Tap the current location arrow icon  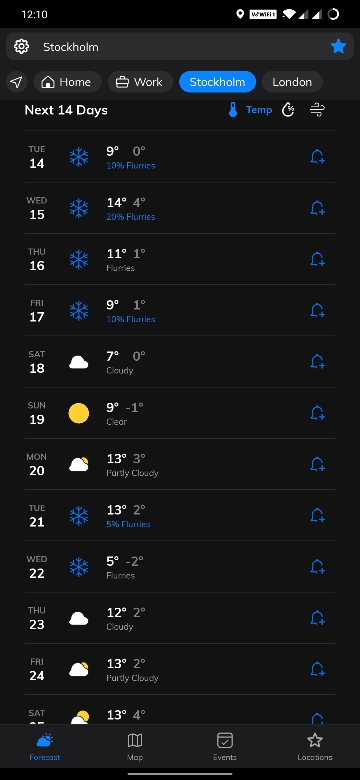pos(16,82)
